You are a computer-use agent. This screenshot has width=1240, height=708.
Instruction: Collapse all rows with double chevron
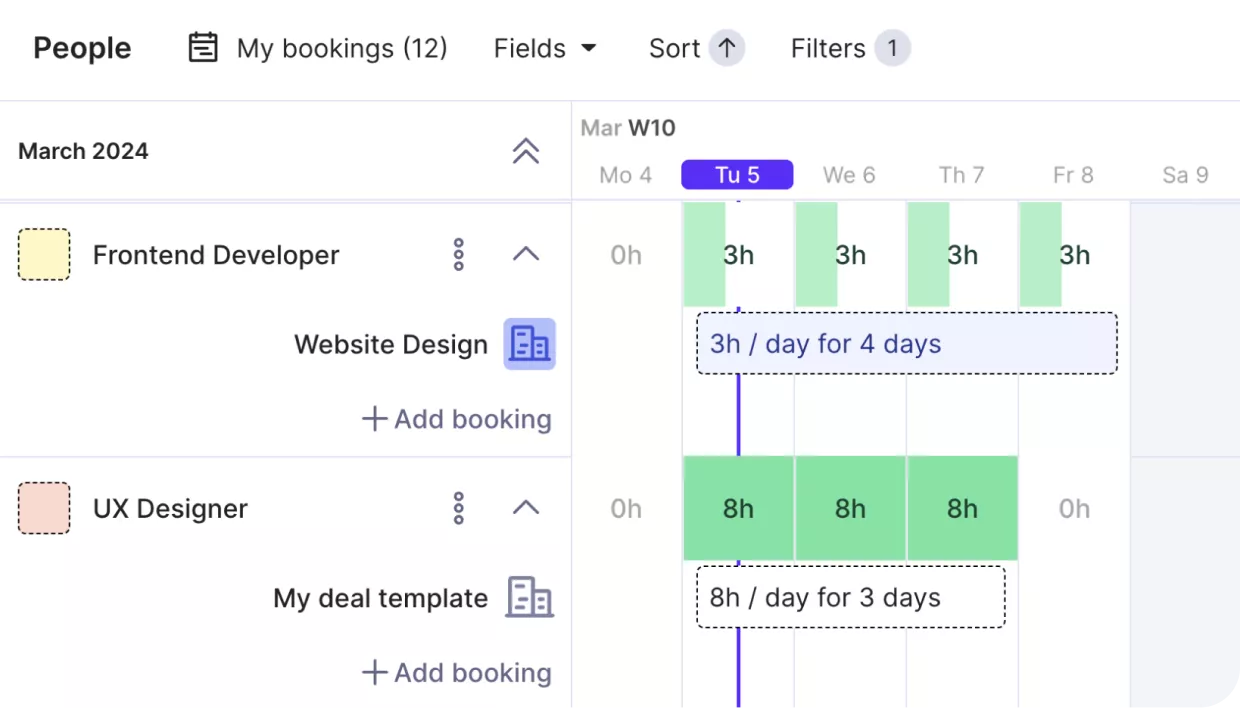tap(526, 151)
